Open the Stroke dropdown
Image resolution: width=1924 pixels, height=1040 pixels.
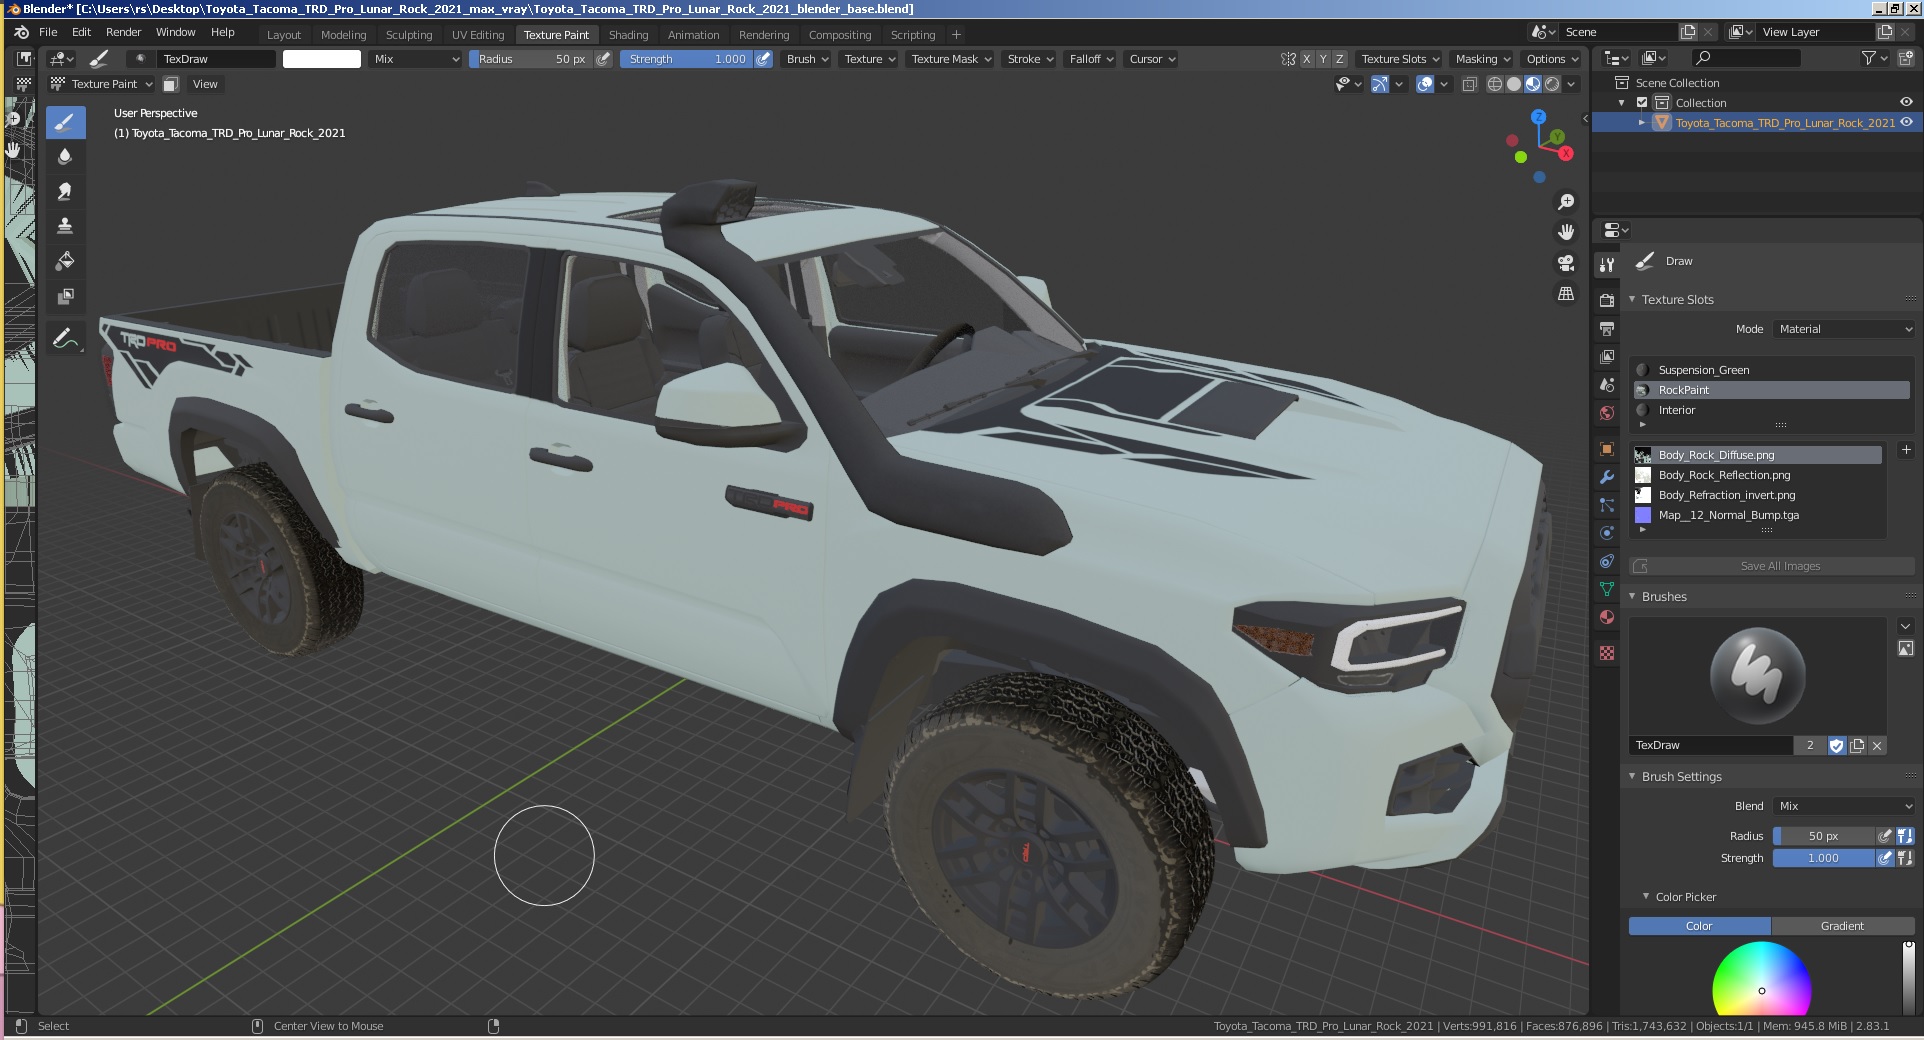pos(1030,59)
